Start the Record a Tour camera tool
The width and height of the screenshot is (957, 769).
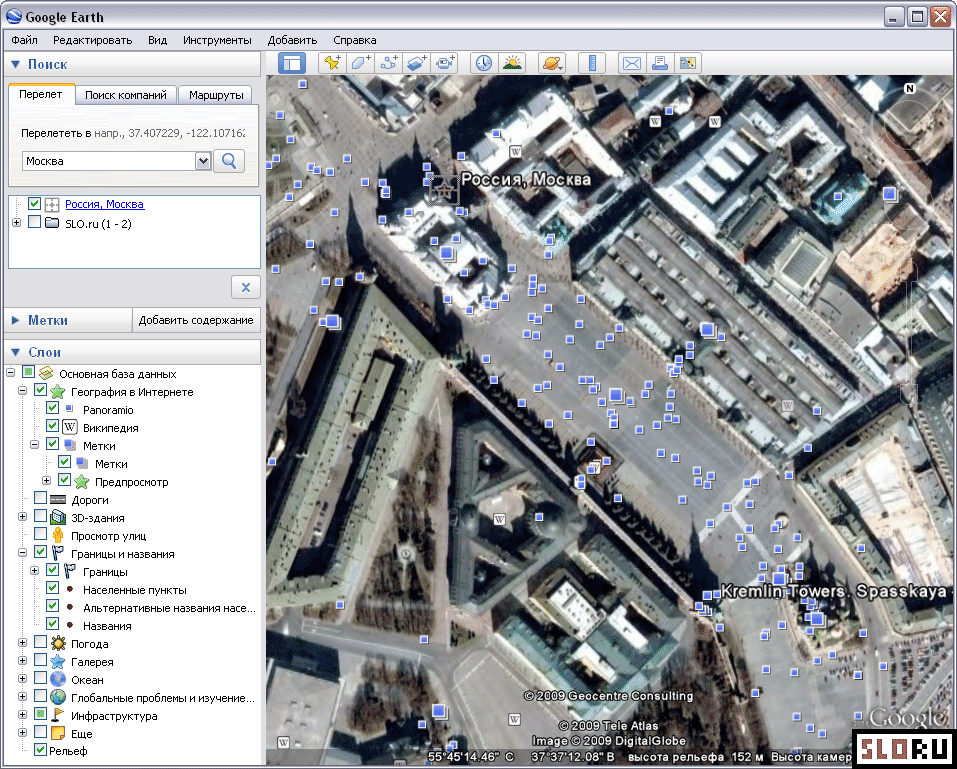(x=444, y=63)
